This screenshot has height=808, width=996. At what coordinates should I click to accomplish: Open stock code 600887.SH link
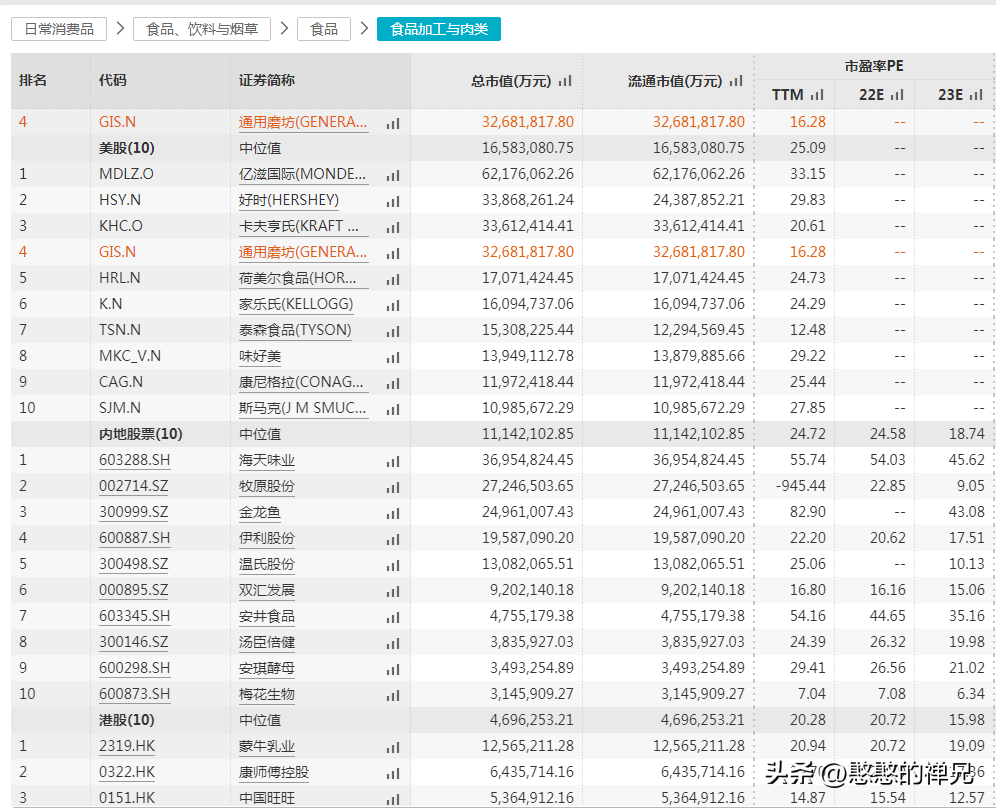[x=135, y=538]
